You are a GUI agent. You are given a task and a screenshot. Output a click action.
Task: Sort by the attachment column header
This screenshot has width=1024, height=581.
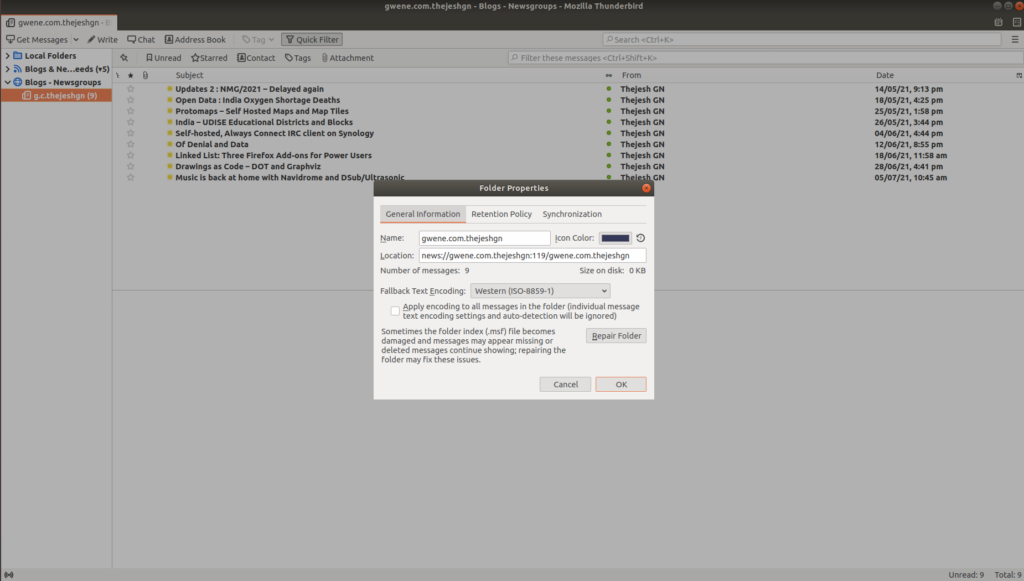point(145,75)
